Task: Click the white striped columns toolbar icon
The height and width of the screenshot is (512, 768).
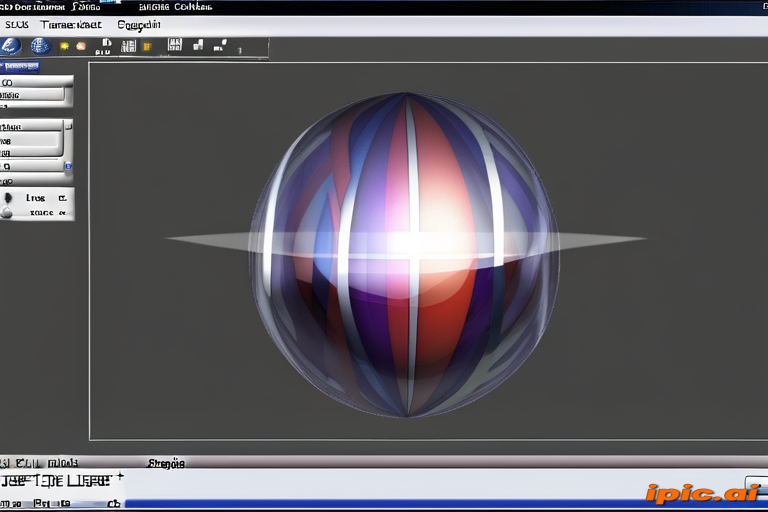Action: (x=128, y=47)
